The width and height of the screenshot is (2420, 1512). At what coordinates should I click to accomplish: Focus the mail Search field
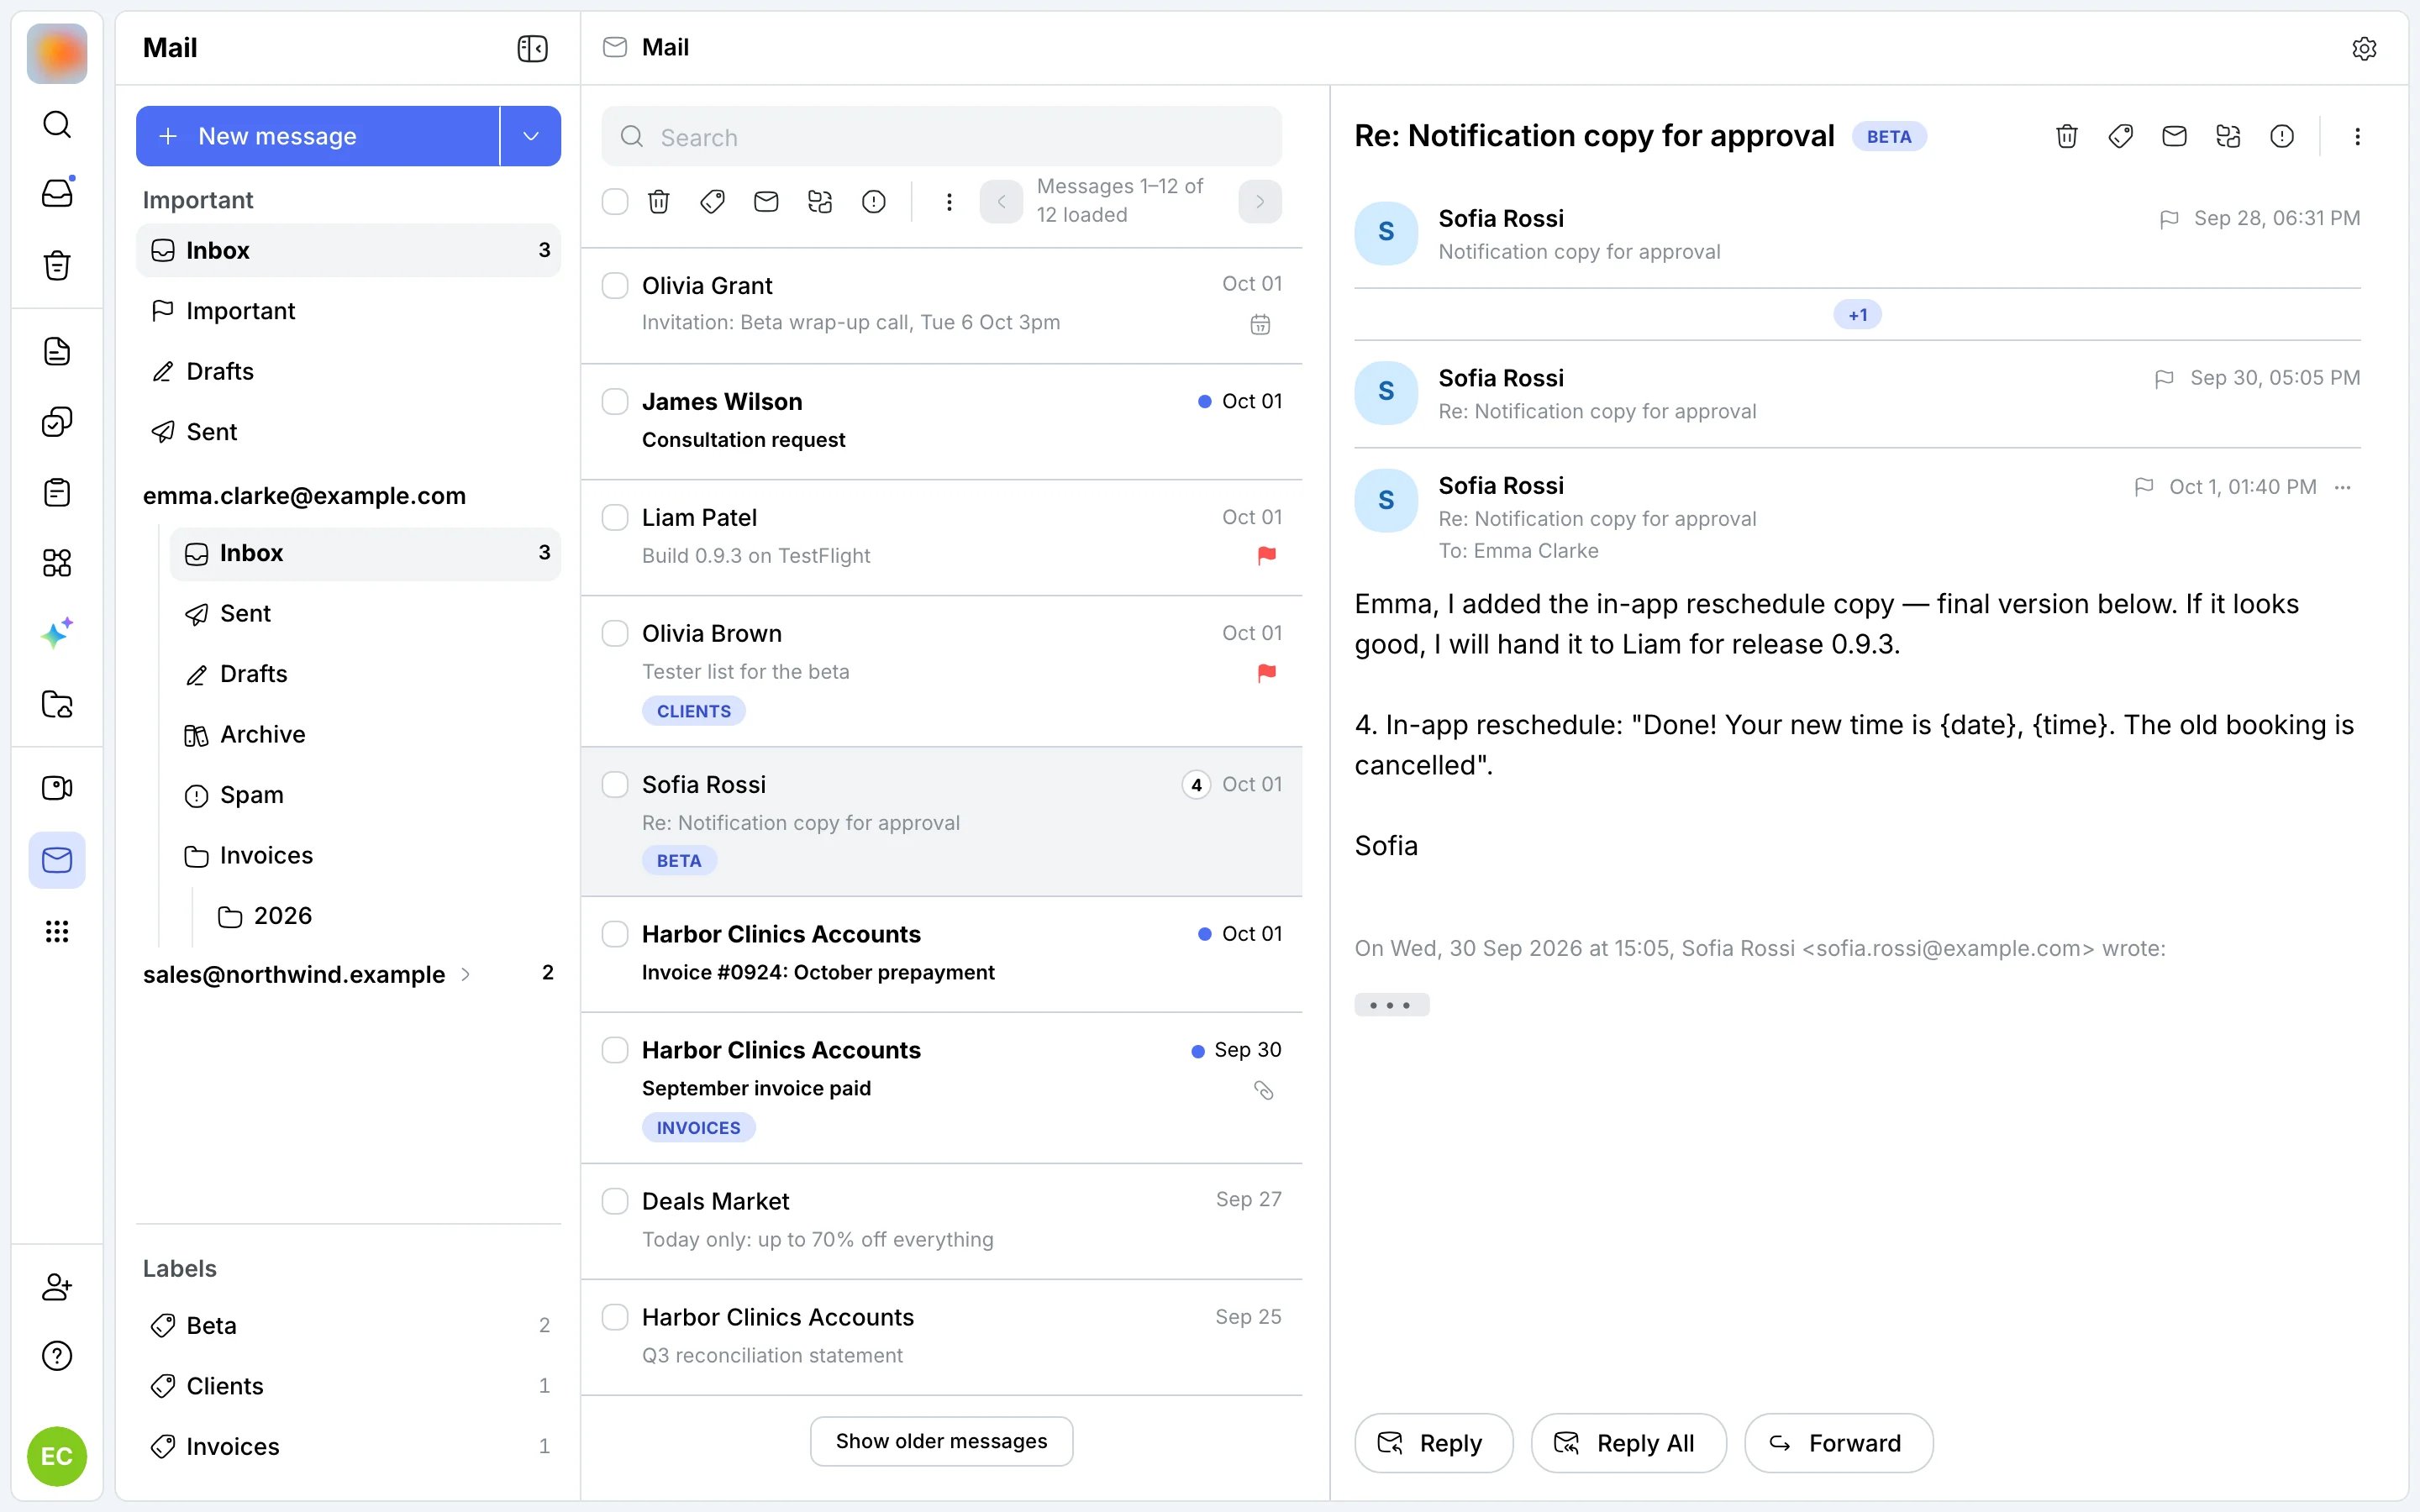941,137
